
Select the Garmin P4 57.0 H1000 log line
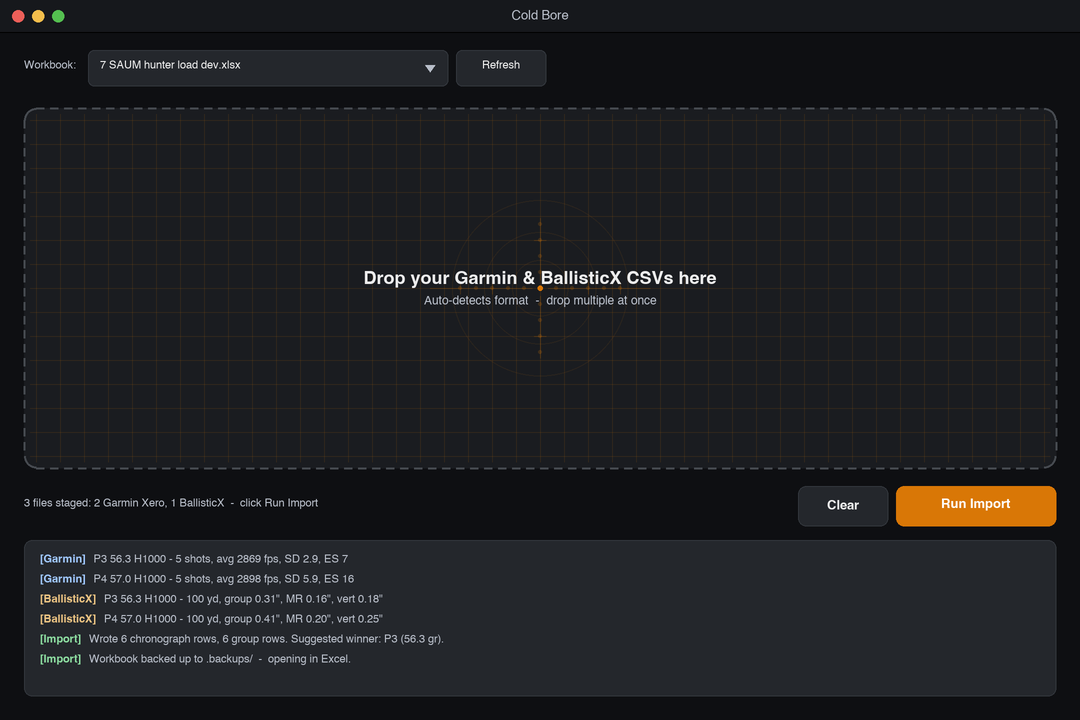(197, 579)
